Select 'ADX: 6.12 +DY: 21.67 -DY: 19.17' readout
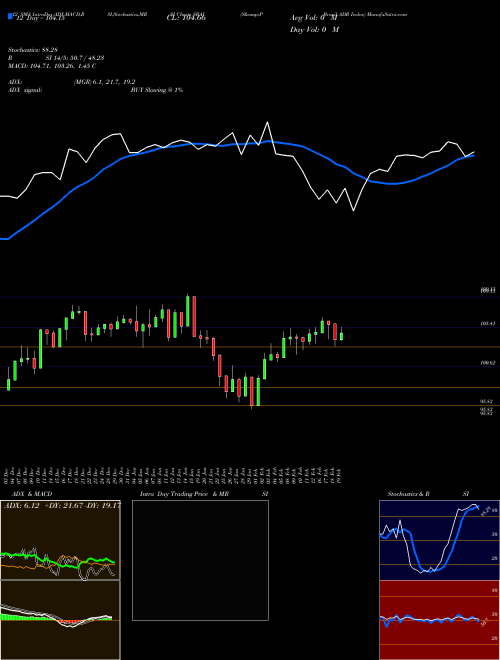The width and height of the screenshot is (500, 660). click(61, 506)
